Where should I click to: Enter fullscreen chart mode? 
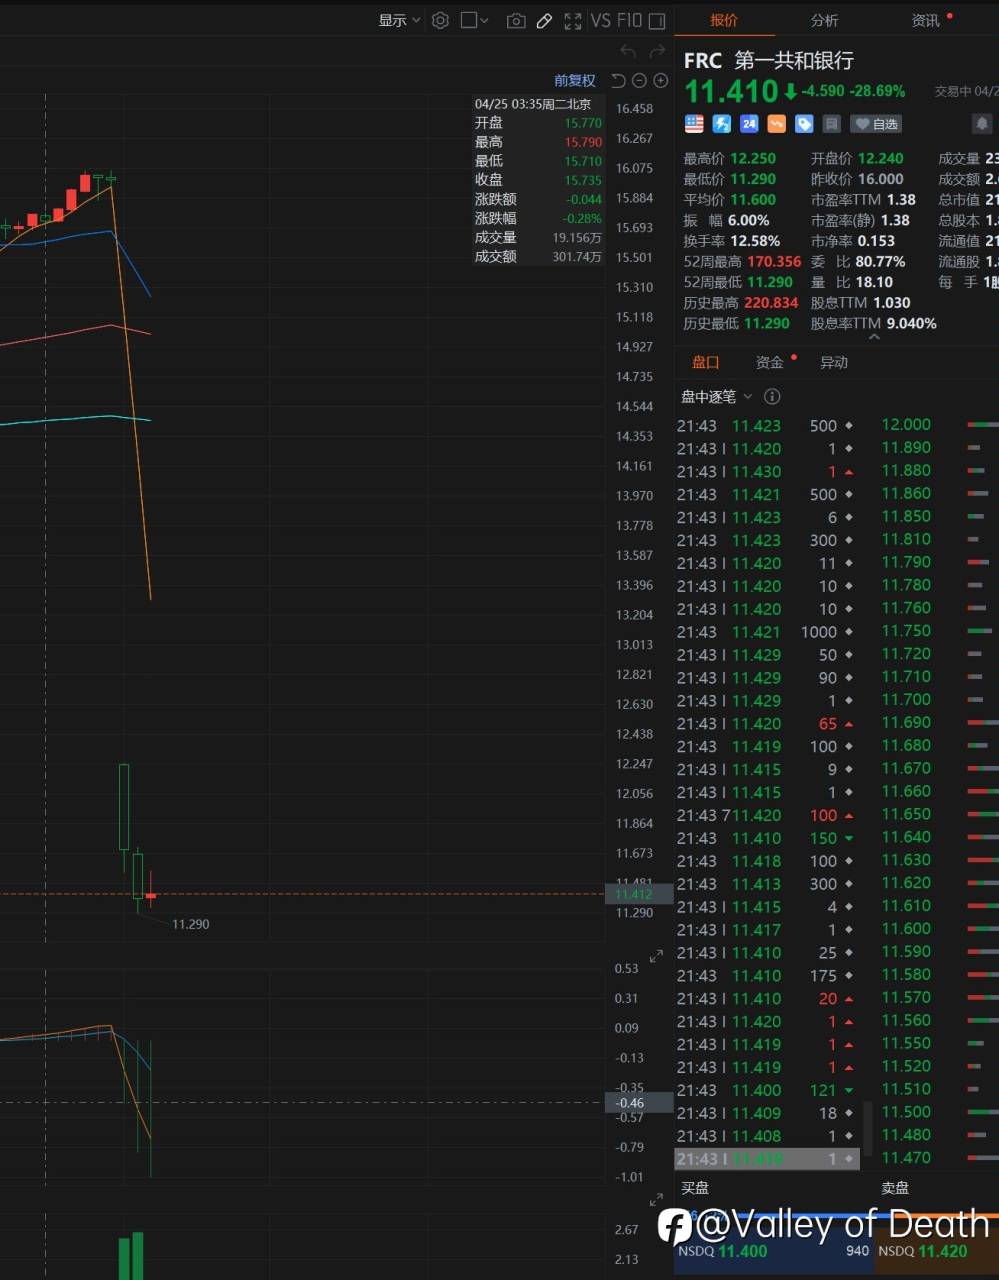tap(573, 20)
